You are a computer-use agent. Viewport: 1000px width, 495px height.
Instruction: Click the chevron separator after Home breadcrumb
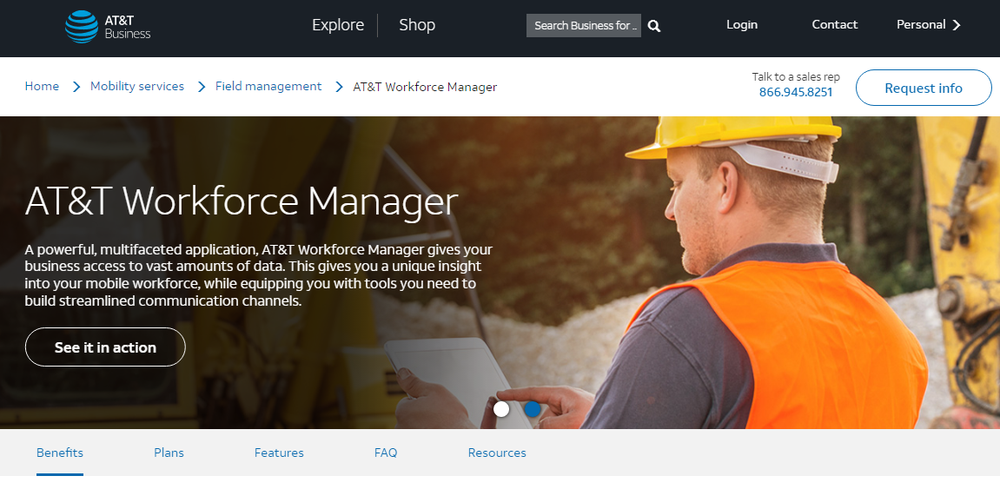[x=77, y=87]
